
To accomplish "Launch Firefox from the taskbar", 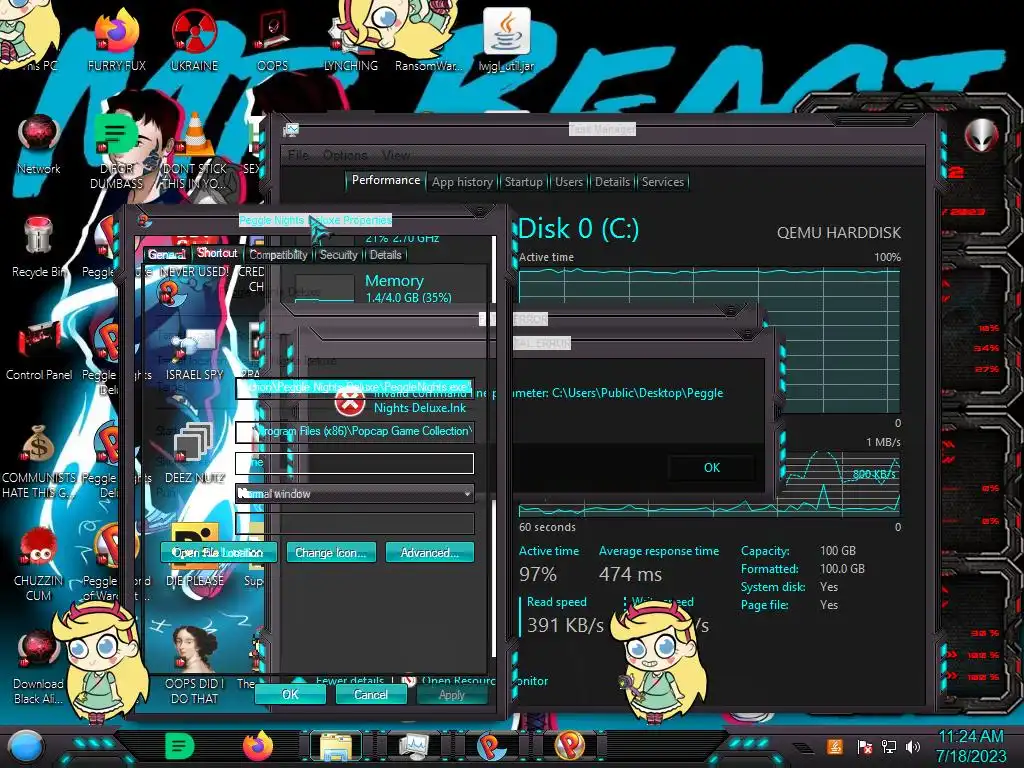I will tap(258, 746).
